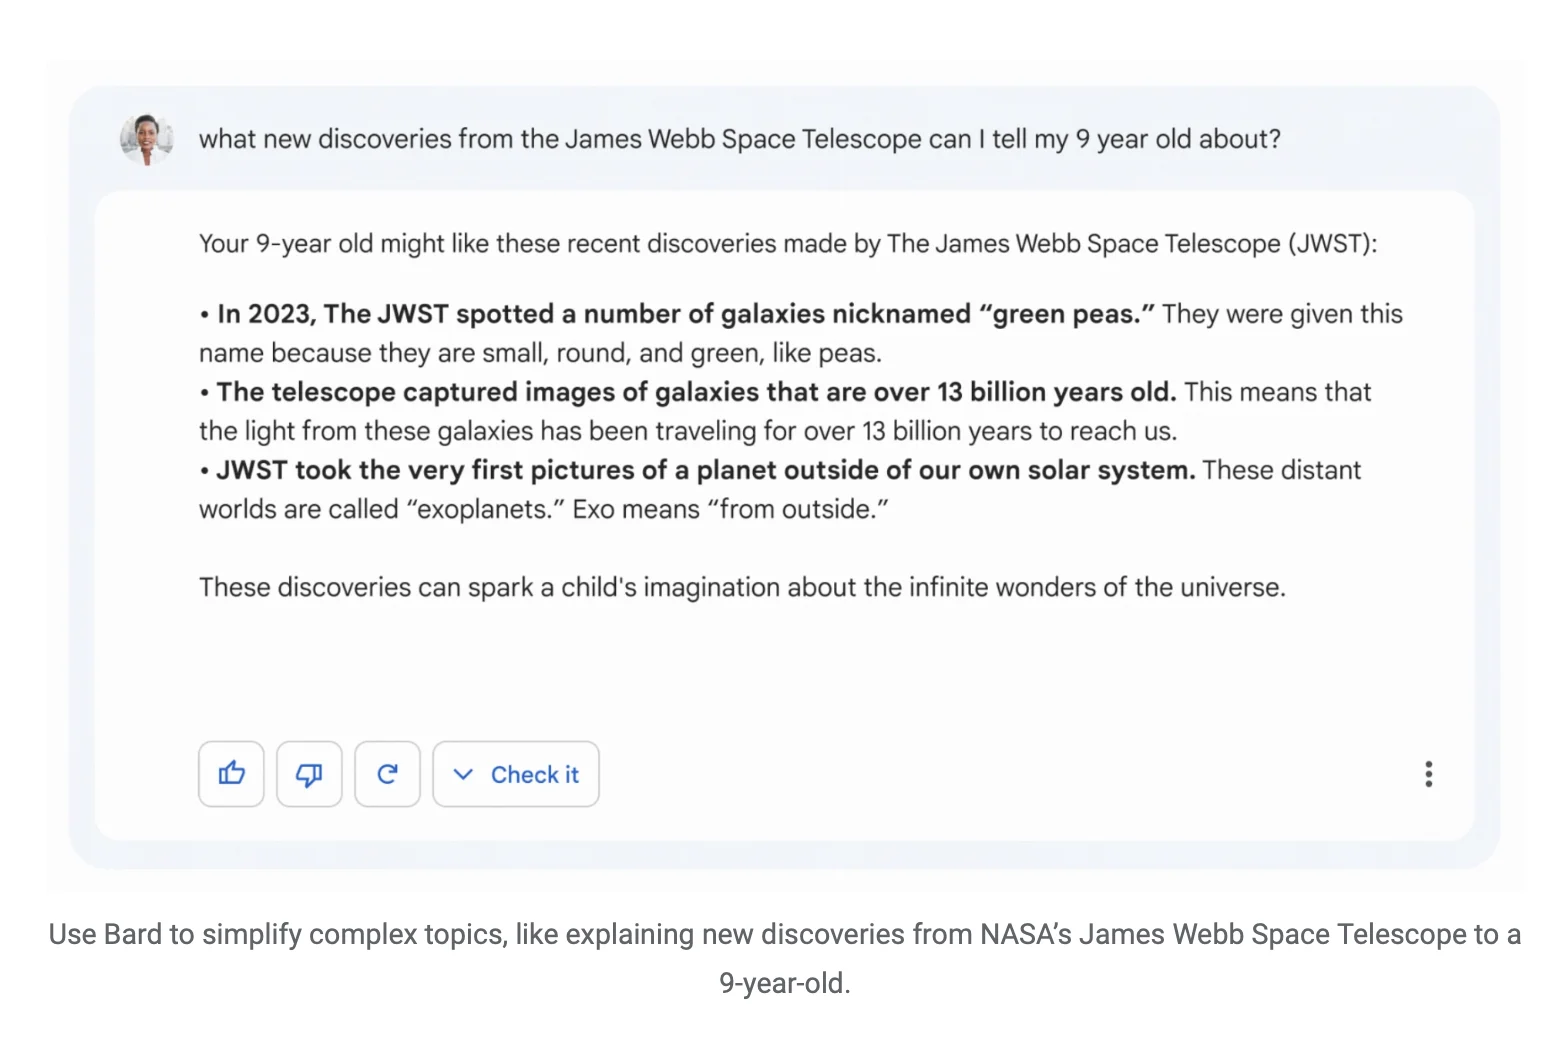Click the word 'exoplanets' in the response
Screen dimensions: 1560x1060
pos(485,509)
